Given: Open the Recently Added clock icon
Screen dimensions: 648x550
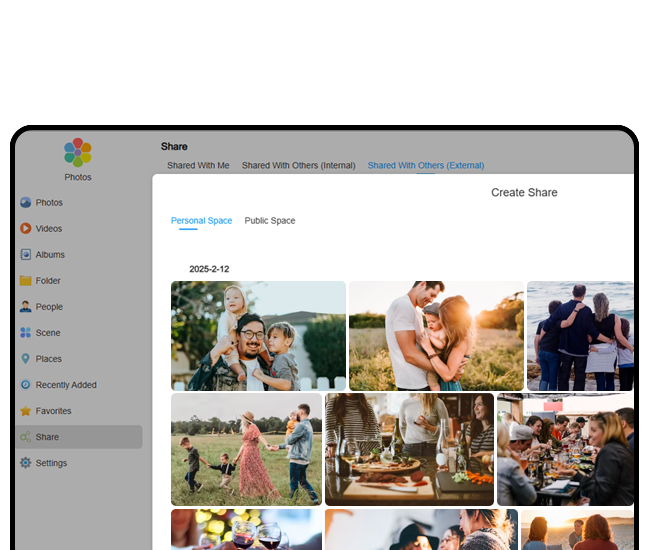Looking at the screenshot, I should (x=26, y=385).
